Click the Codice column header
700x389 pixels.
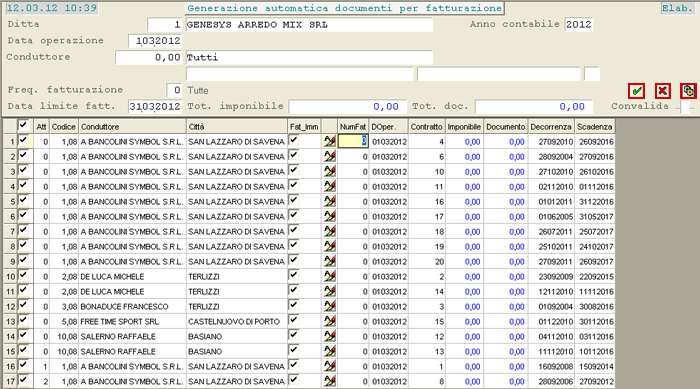pyautogui.click(x=64, y=127)
